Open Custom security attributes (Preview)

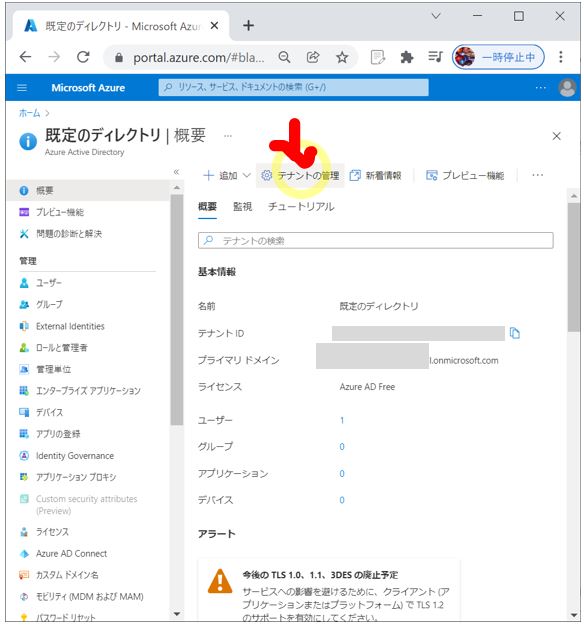79,505
